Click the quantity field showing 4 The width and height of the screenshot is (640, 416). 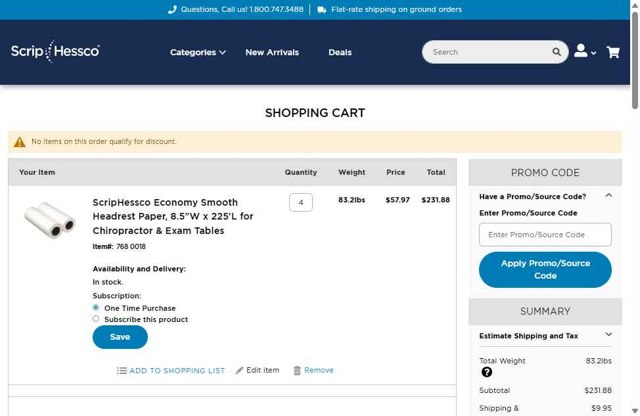pyautogui.click(x=301, y=202)
